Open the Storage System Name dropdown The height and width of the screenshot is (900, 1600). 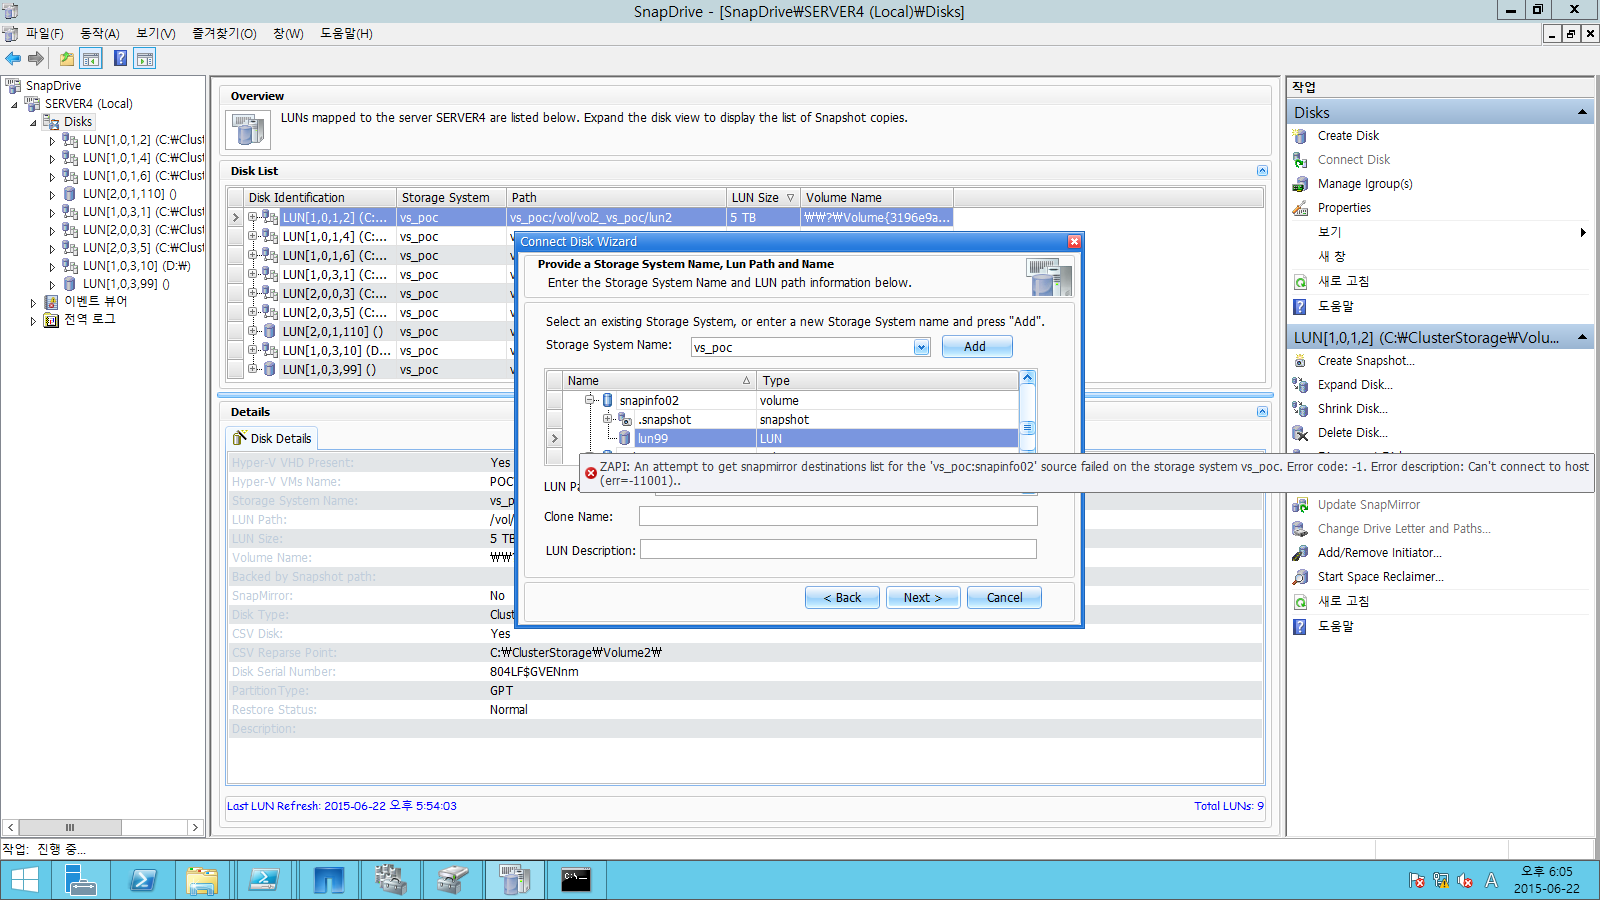pos(921,347)
